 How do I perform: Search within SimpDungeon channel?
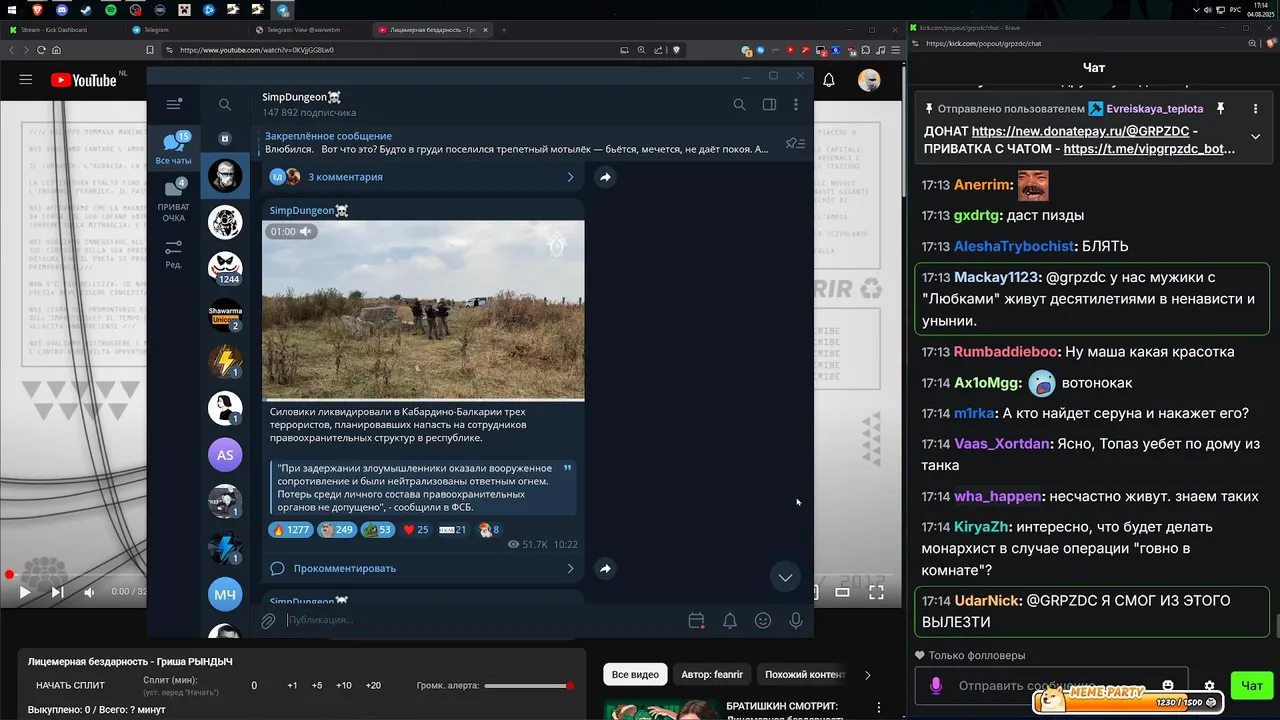(x=739, y=104)
